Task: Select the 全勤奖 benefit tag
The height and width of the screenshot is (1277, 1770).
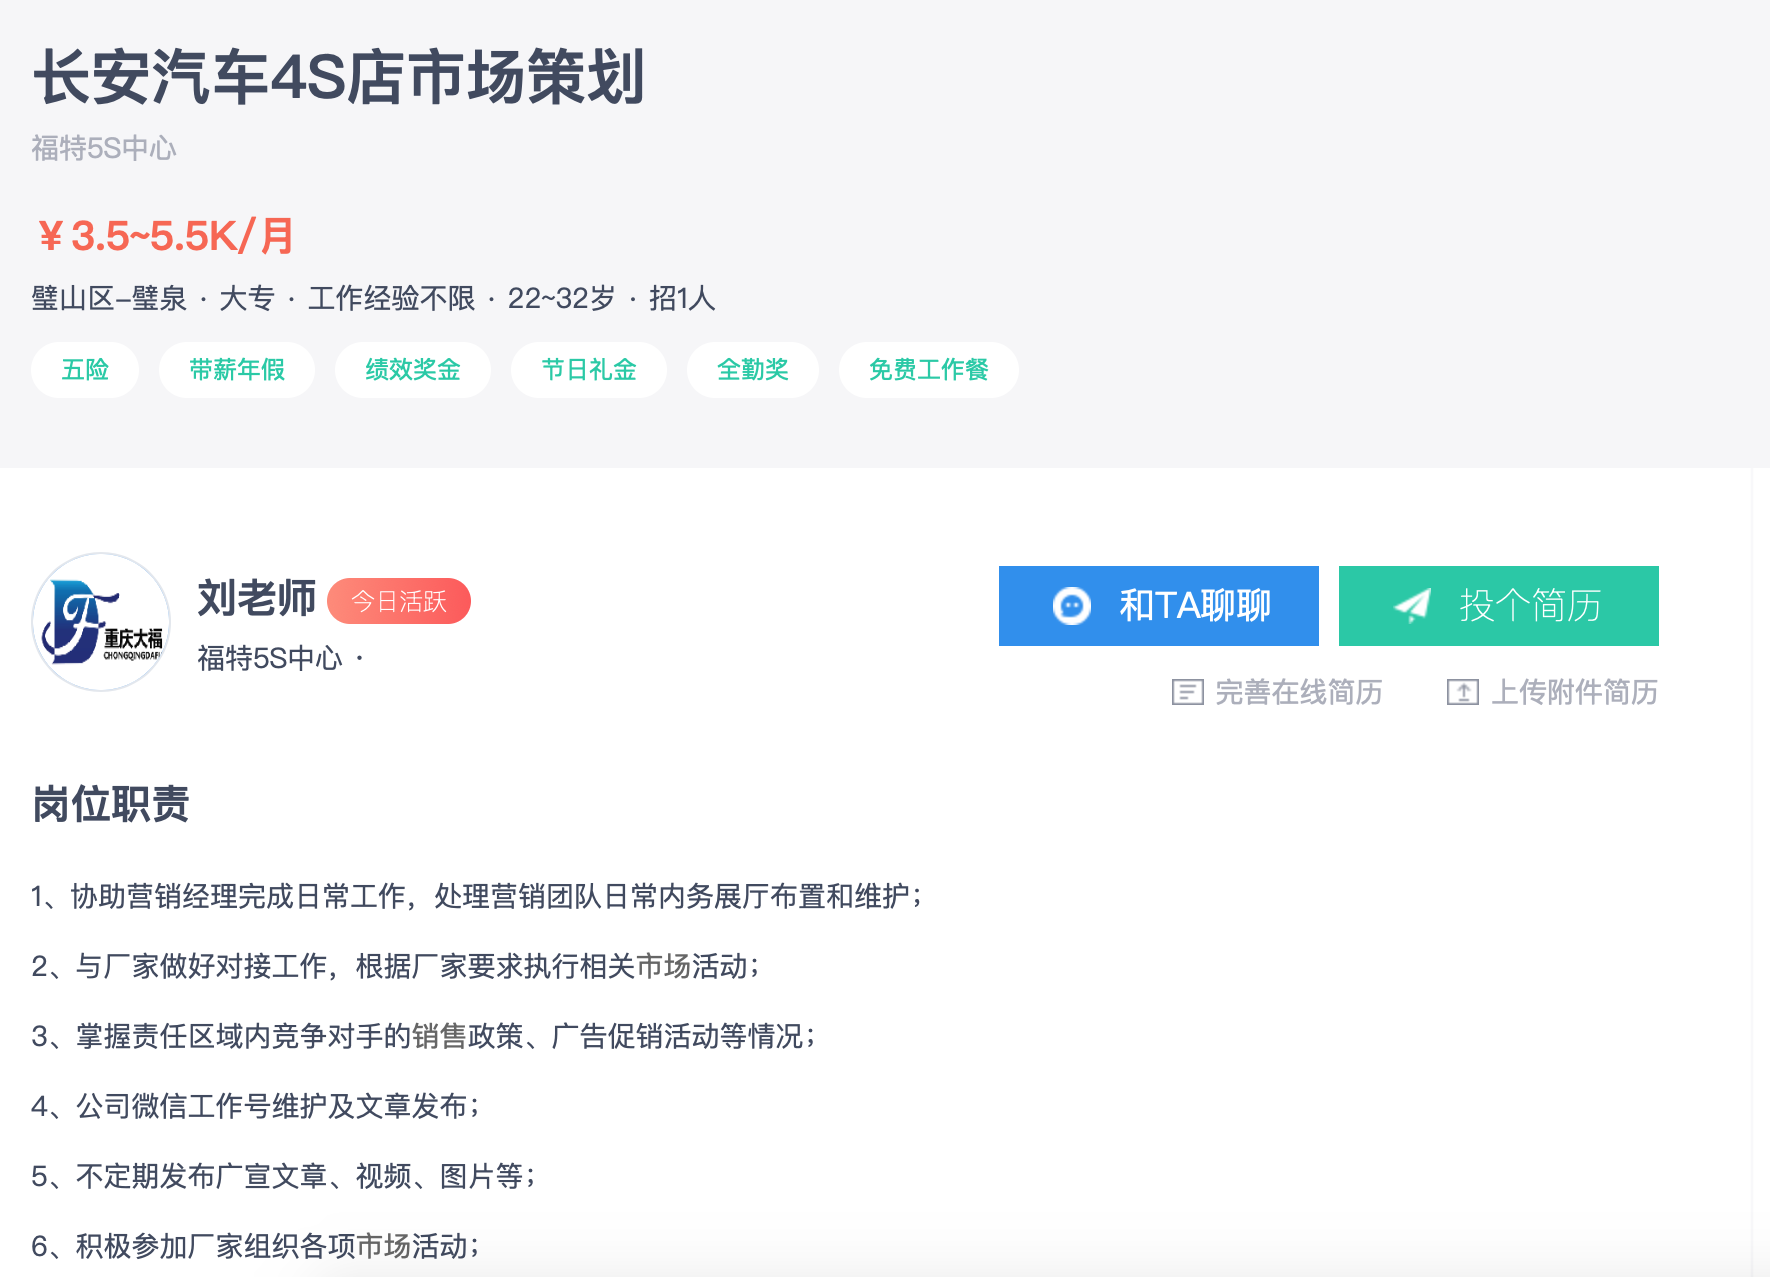Action: [x=753, y=370]
